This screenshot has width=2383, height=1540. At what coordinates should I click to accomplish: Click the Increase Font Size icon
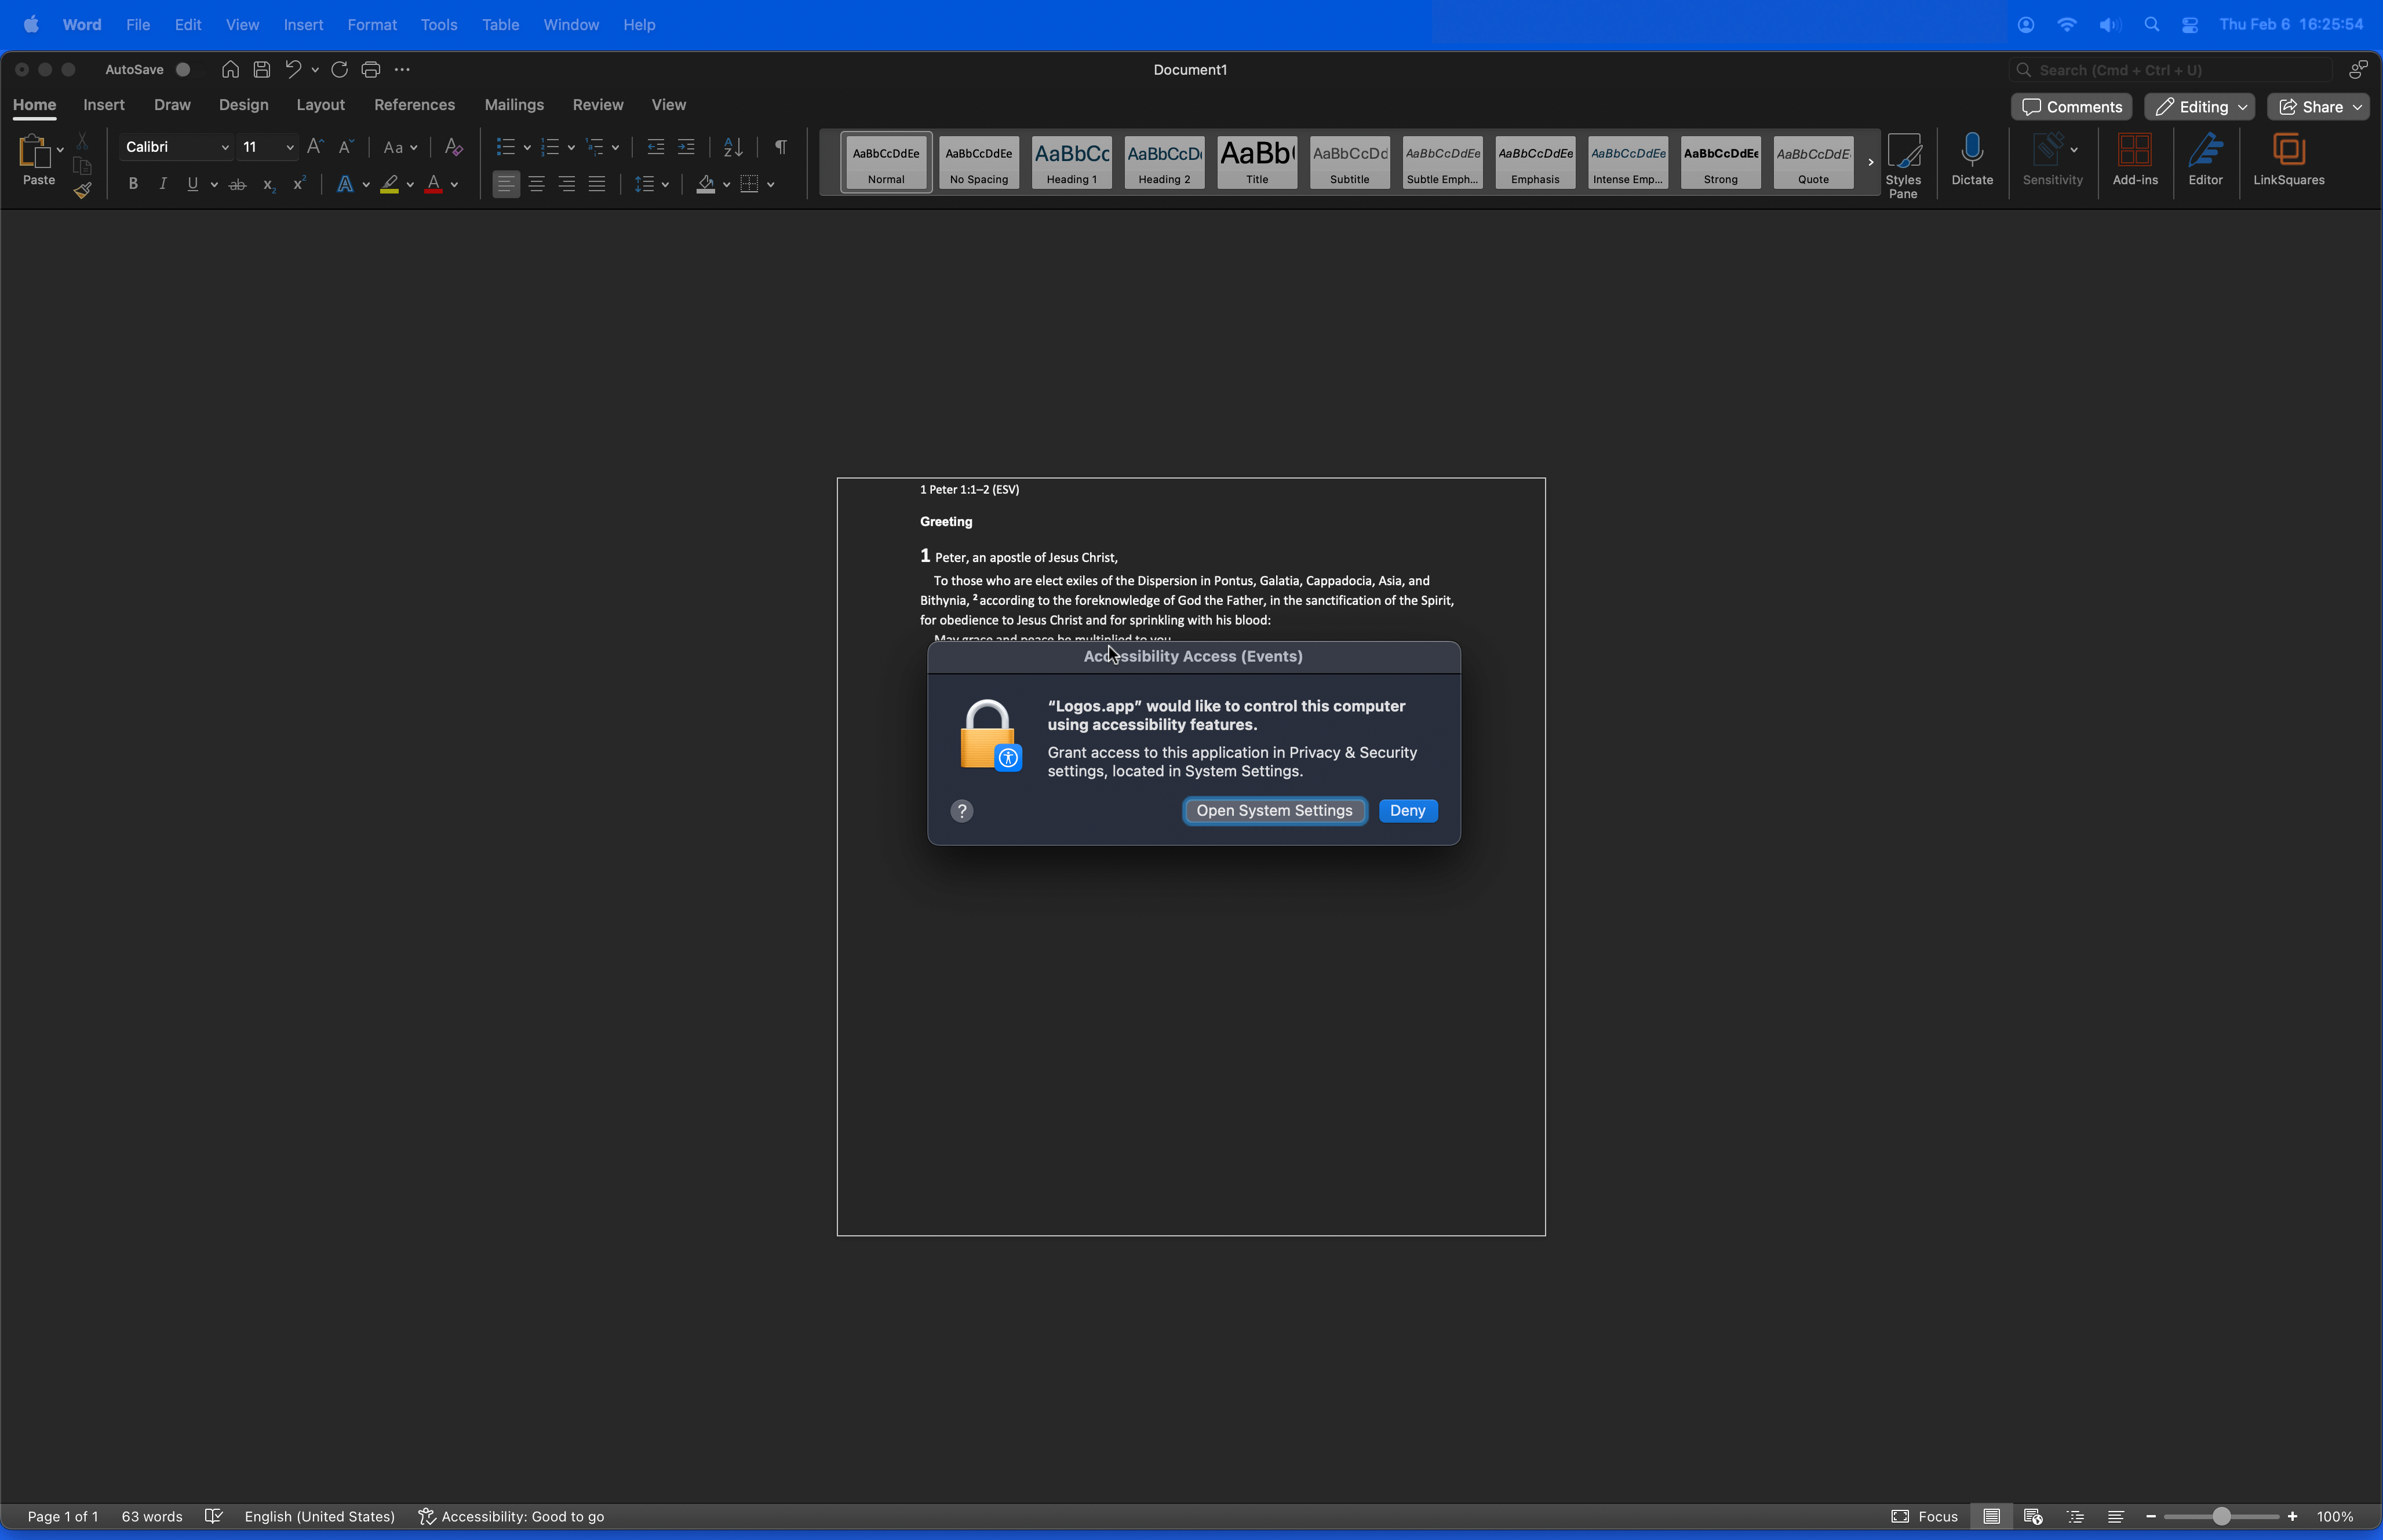pos(315,147)
